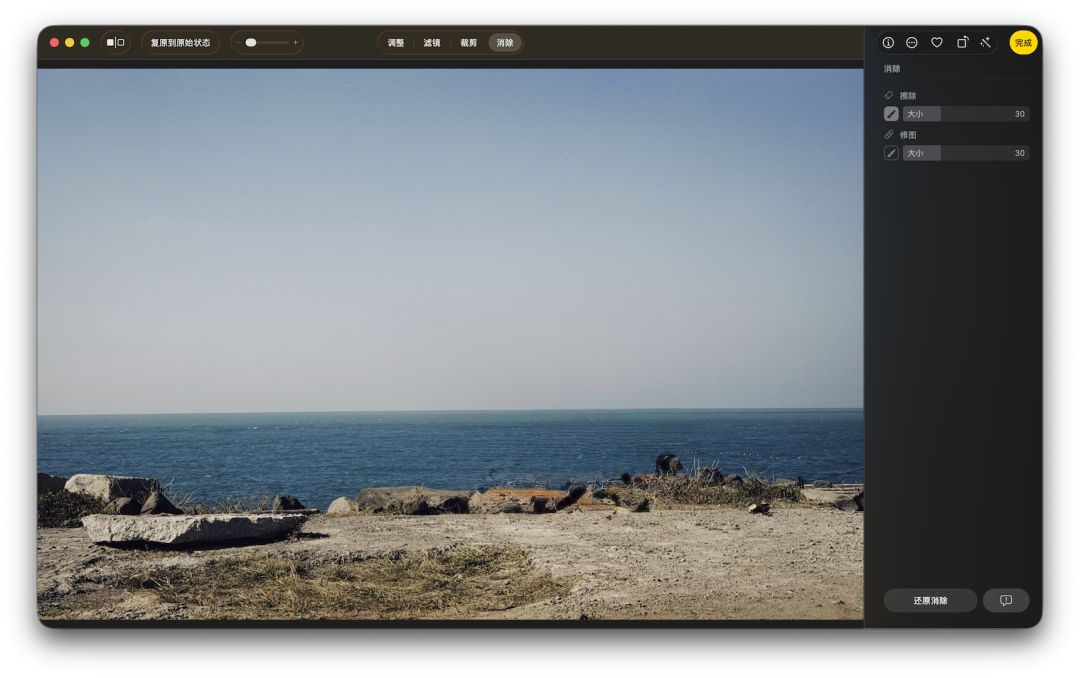Select the 裁剪 tab
Image resolution: width=1080 pixels, height=678 pixels.
point(468,43)
